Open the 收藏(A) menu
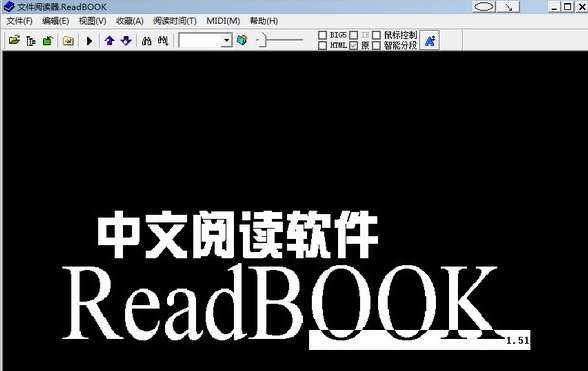This screenshot has height=371, width=588. [x=130, y=21]
